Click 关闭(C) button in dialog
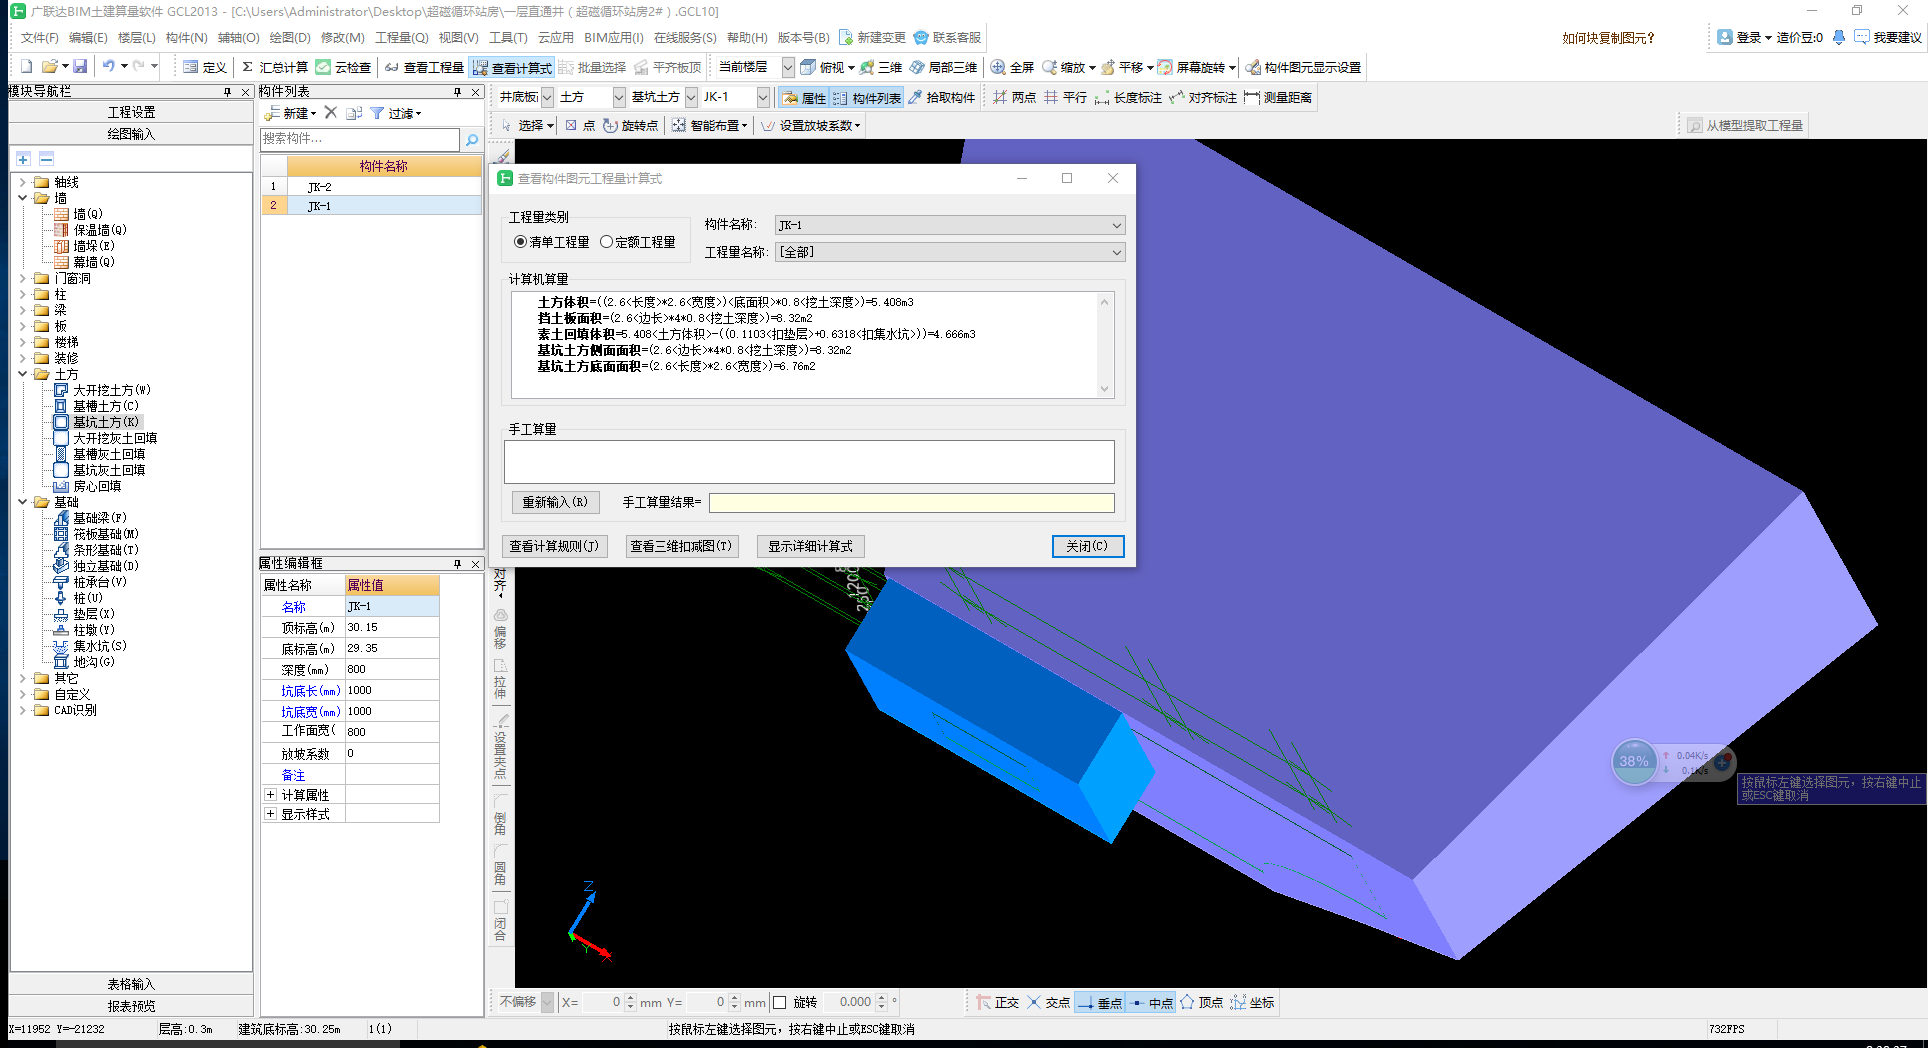Image resolution: width=1928 pixels, height=1048 pixels. click(x=1087, y=546)
